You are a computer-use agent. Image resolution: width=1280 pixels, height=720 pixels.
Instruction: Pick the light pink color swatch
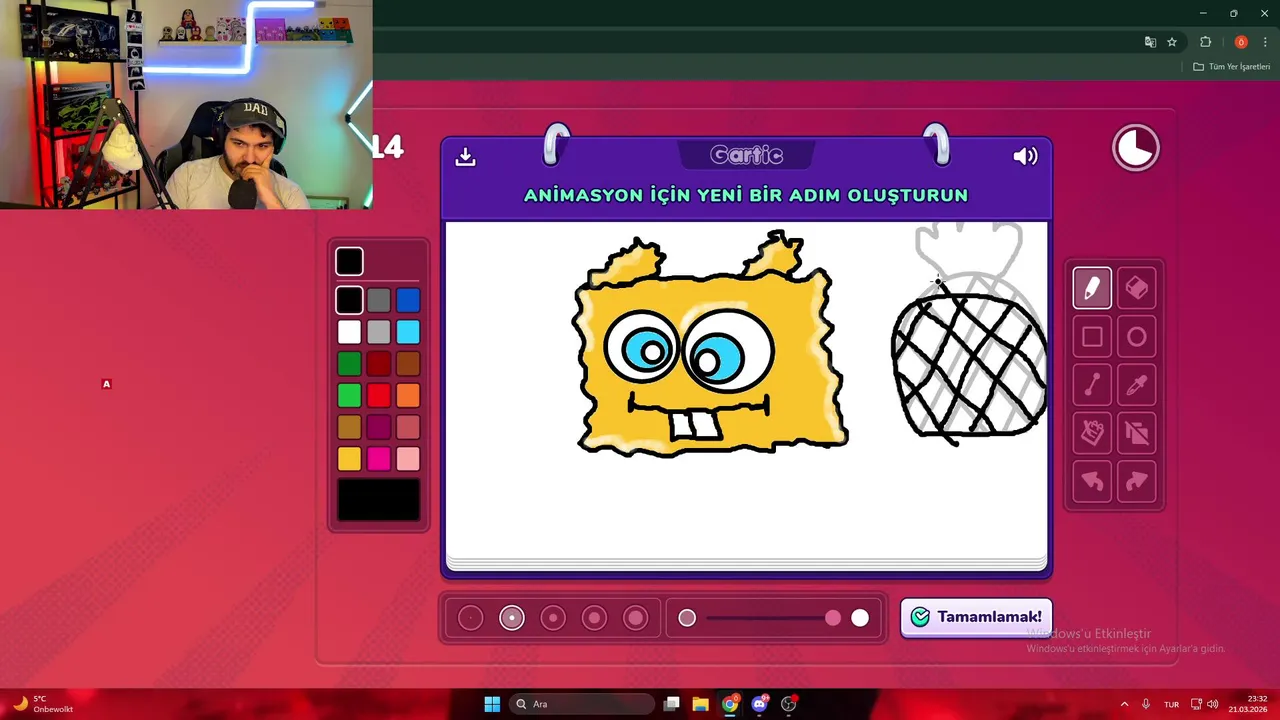pyautogui.click(x=408, y=459)
